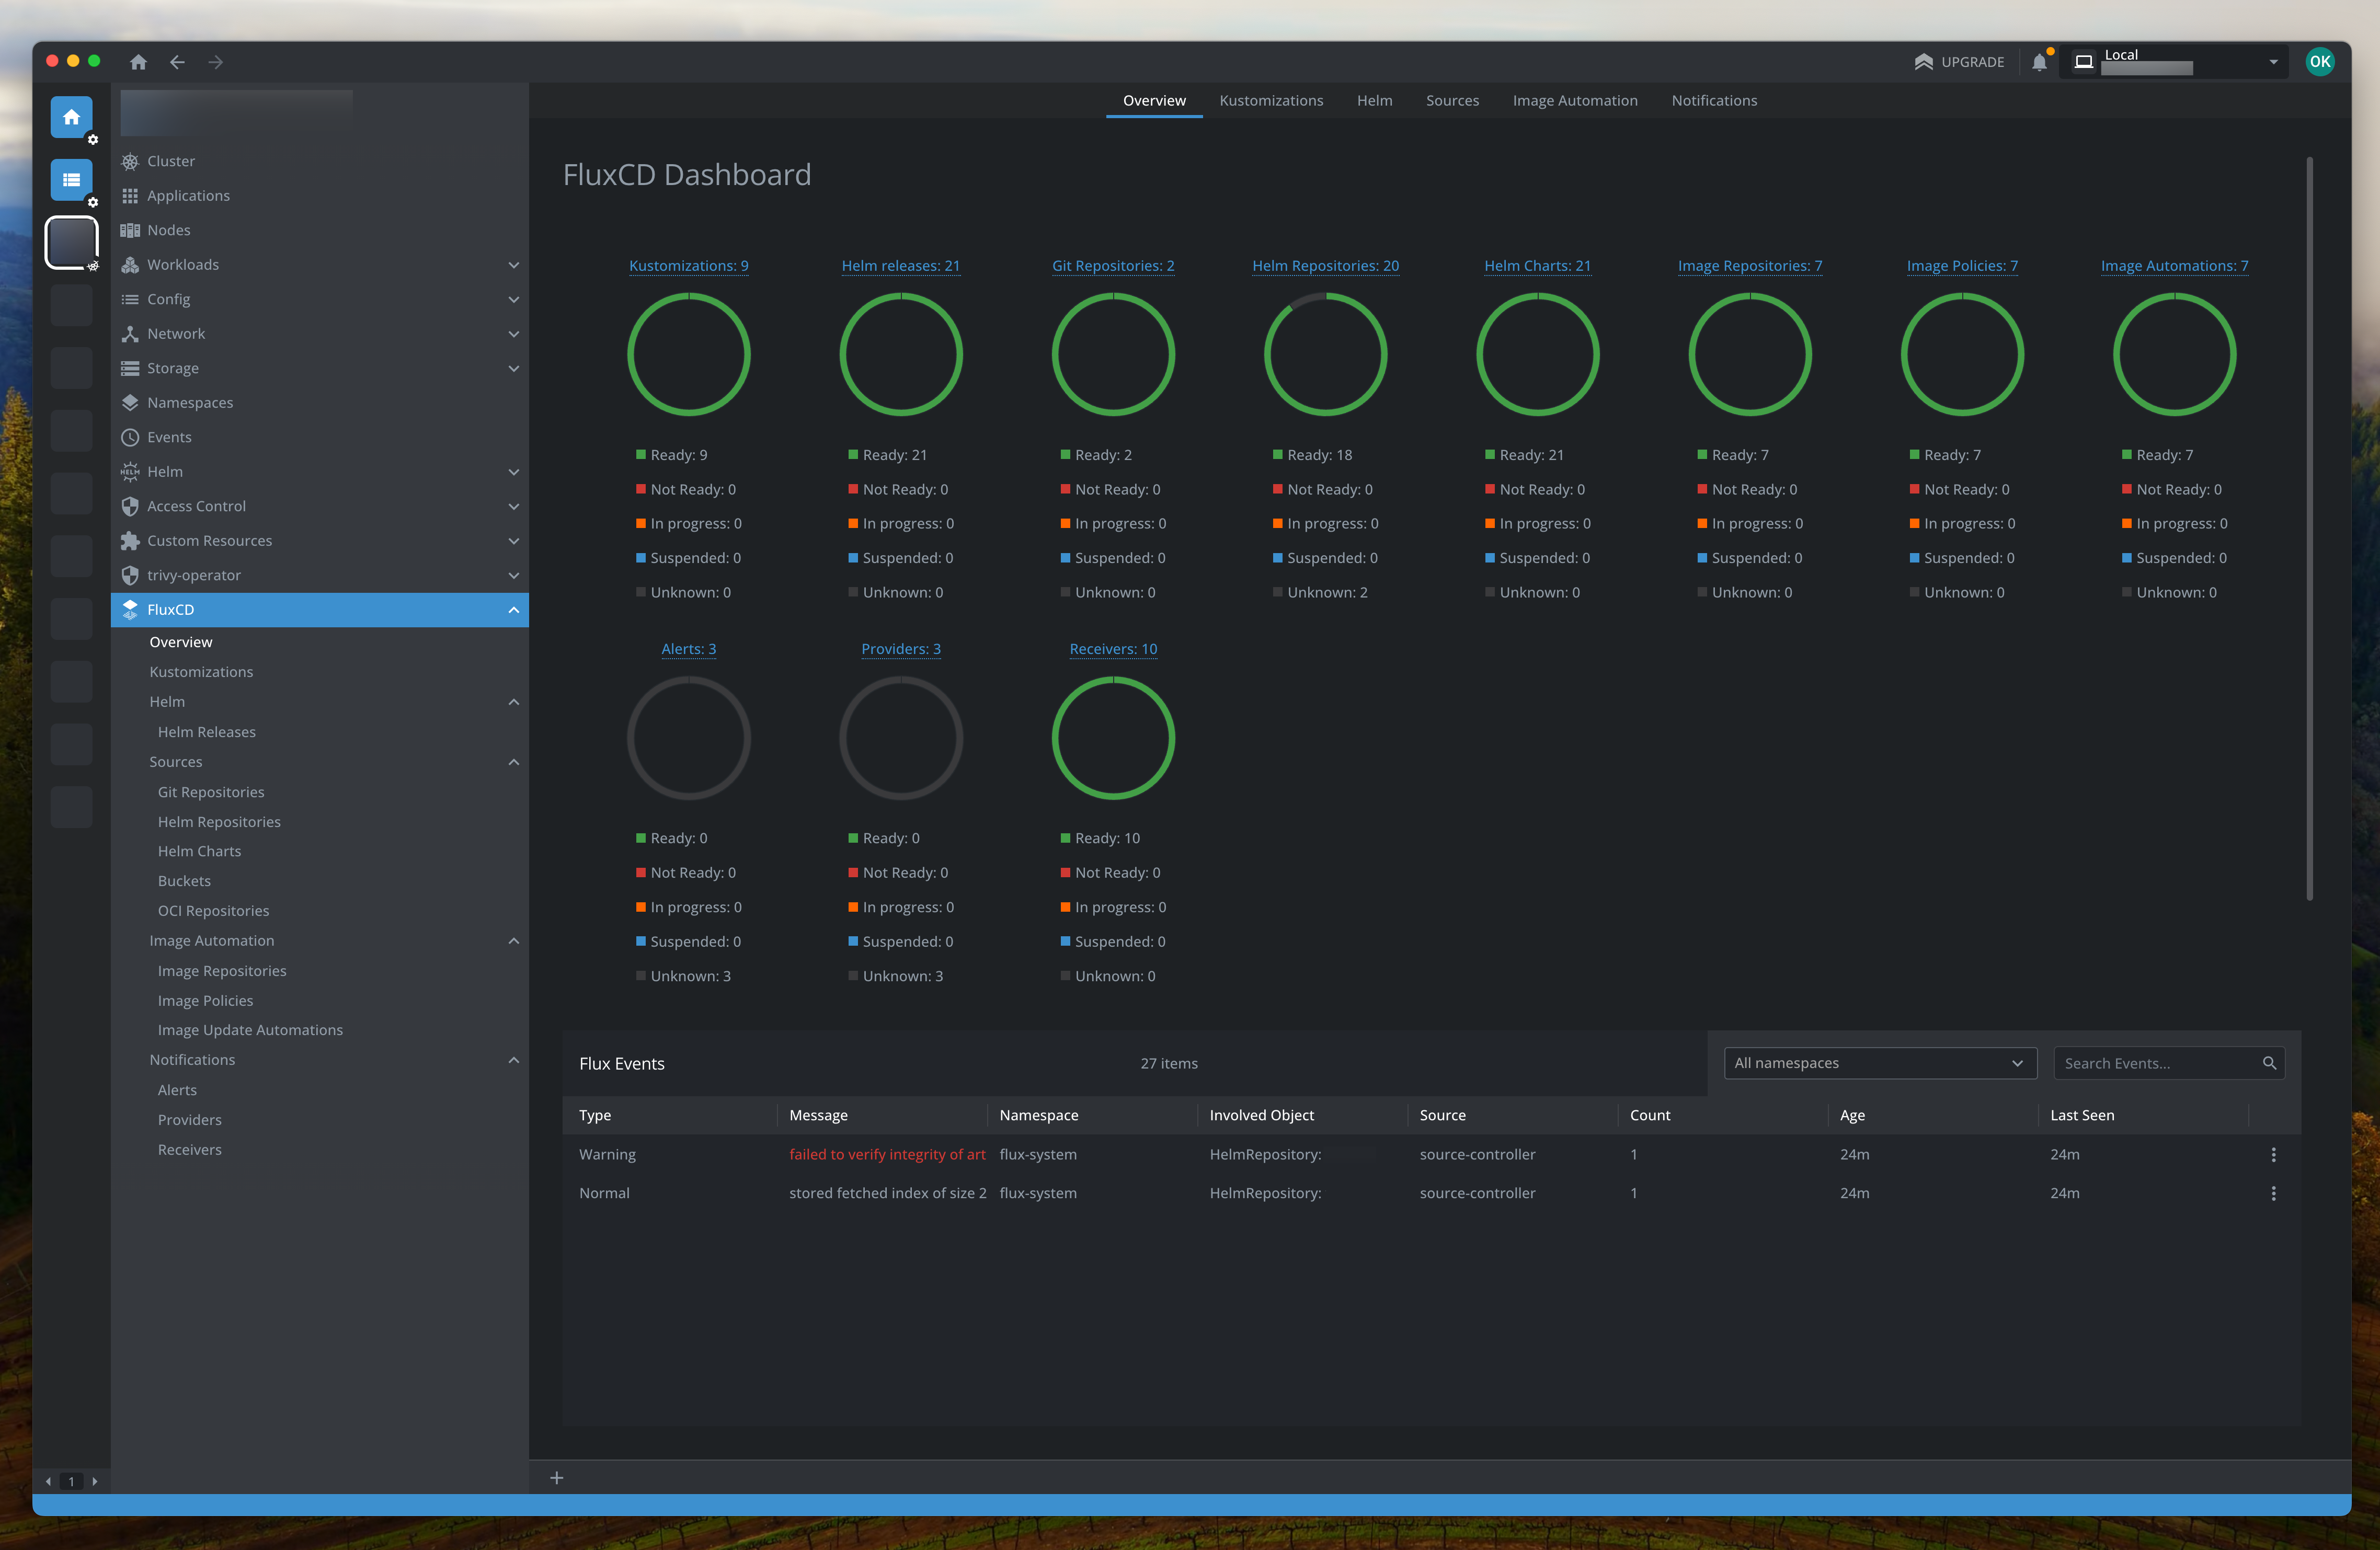Add a new terminal tab with plus
Viewport: 2380px width, 1550px height.
557,1478
